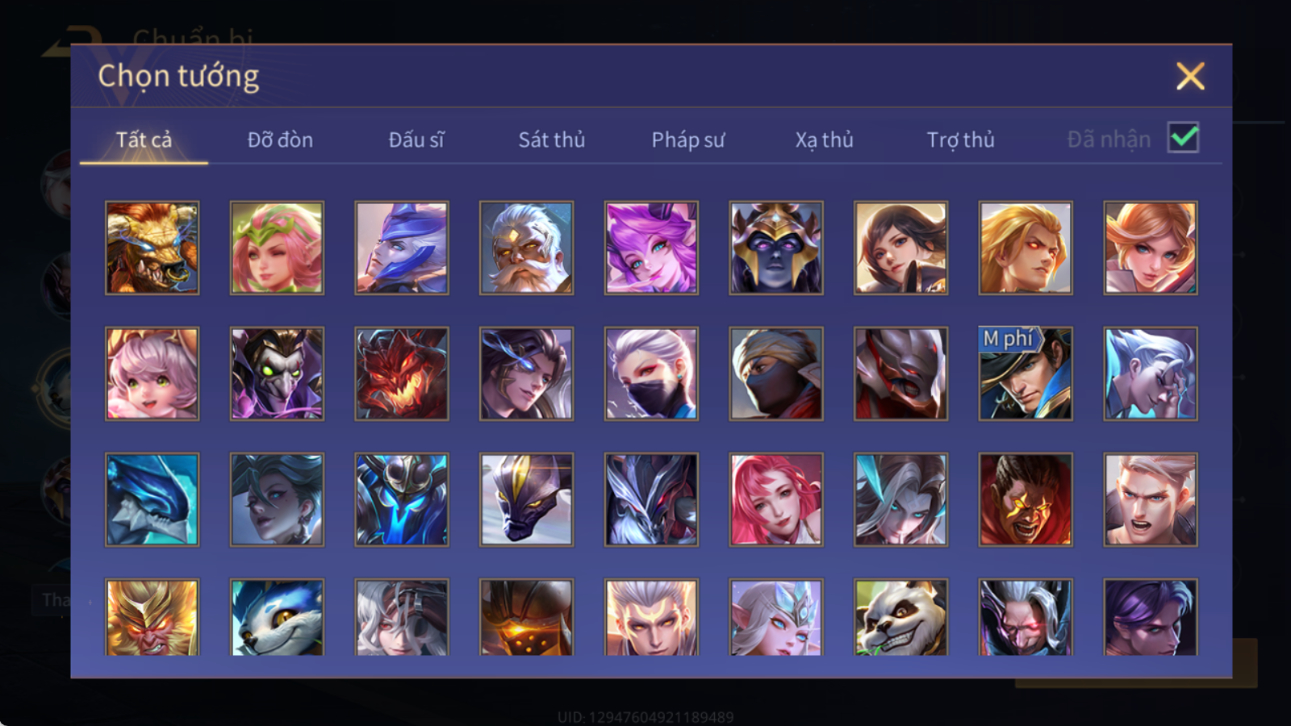Select the Tất cả tab
Image resolution: width=1291 pixels, height=726 pixels.
point(144,140)
